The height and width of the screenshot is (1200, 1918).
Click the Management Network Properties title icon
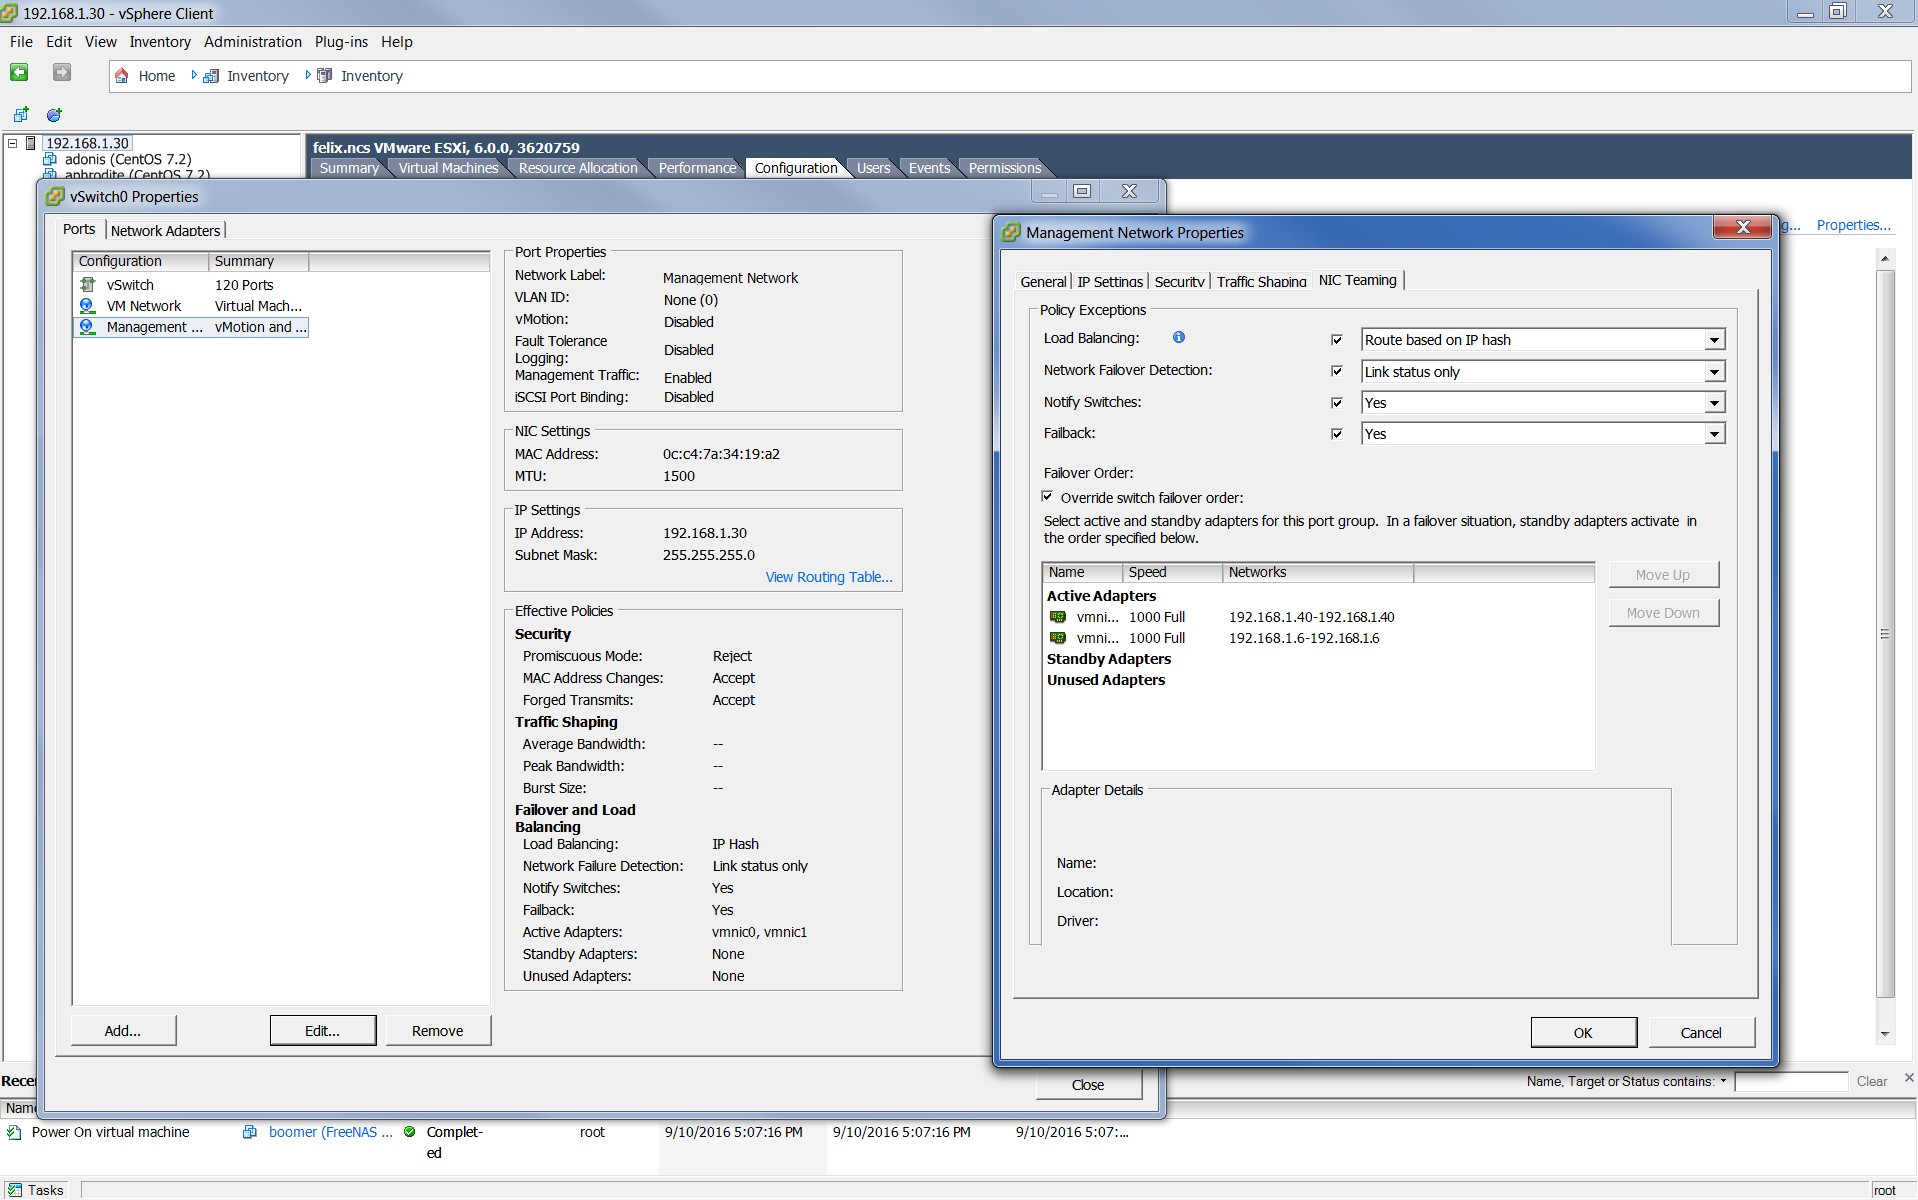[x=1012, y=233]
